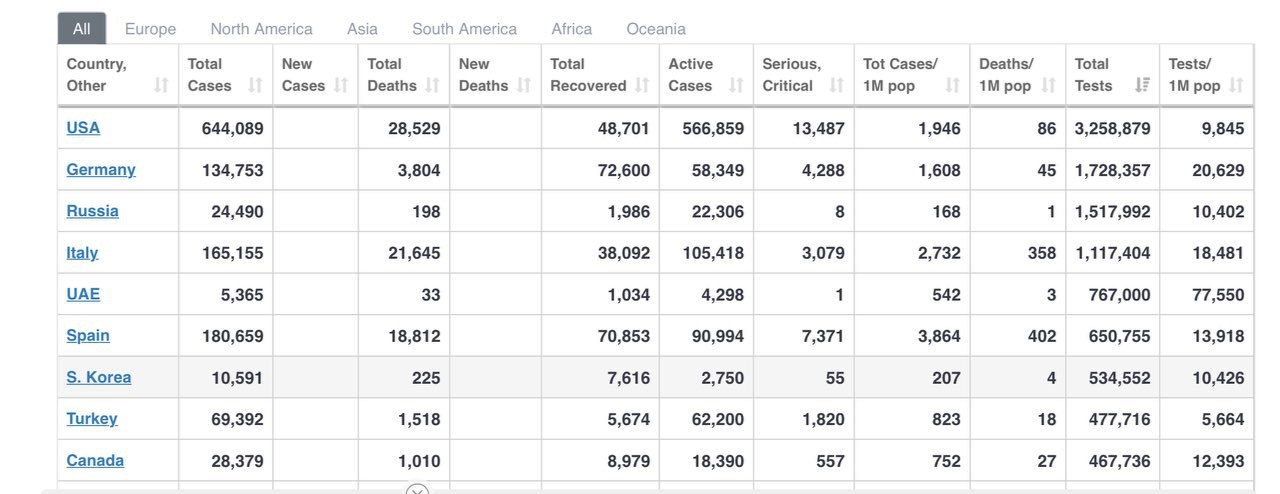Screen dimensions: 1280x494
Task: Click Italy cases per million 2,732
Action: coord(939,253)
